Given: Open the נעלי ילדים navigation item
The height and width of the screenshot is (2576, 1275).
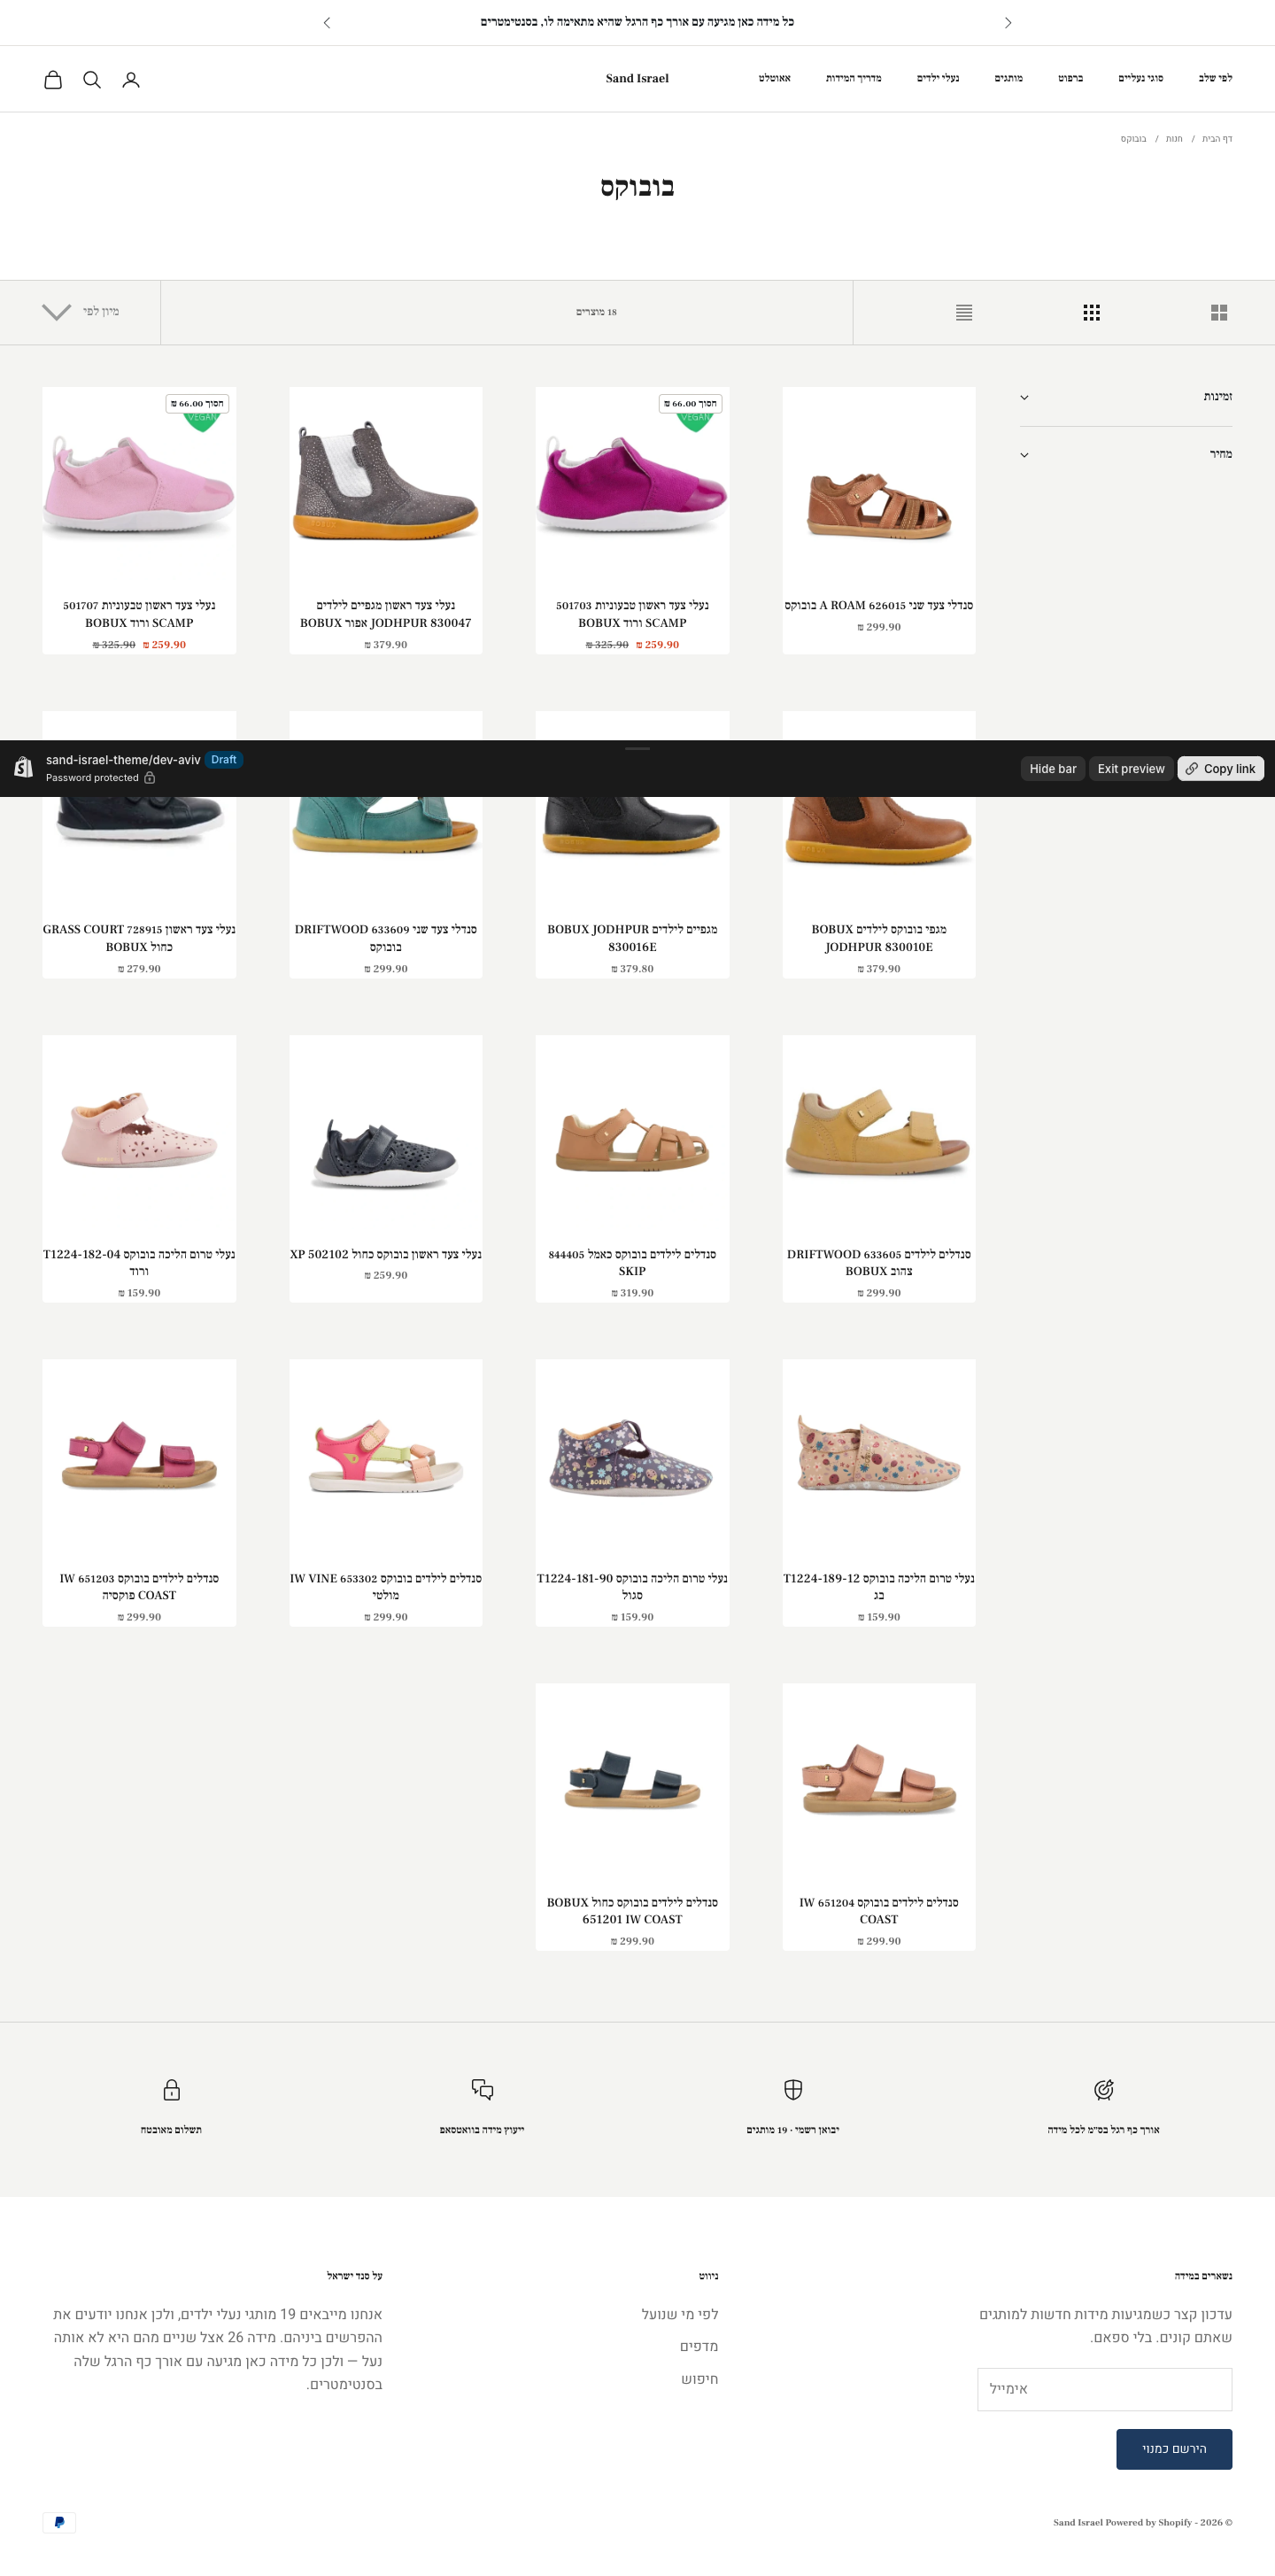Looking at the screenshot, I should point(938,78).
